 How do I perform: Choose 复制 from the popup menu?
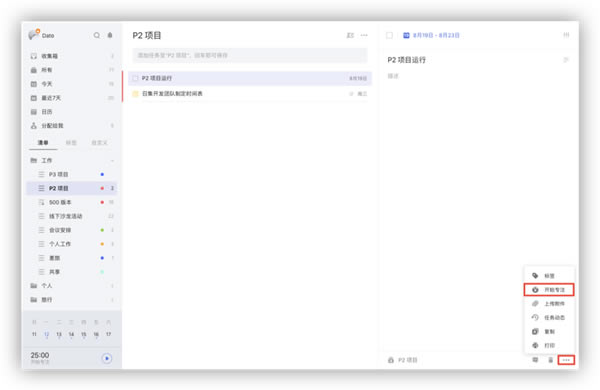coord(549,331)
